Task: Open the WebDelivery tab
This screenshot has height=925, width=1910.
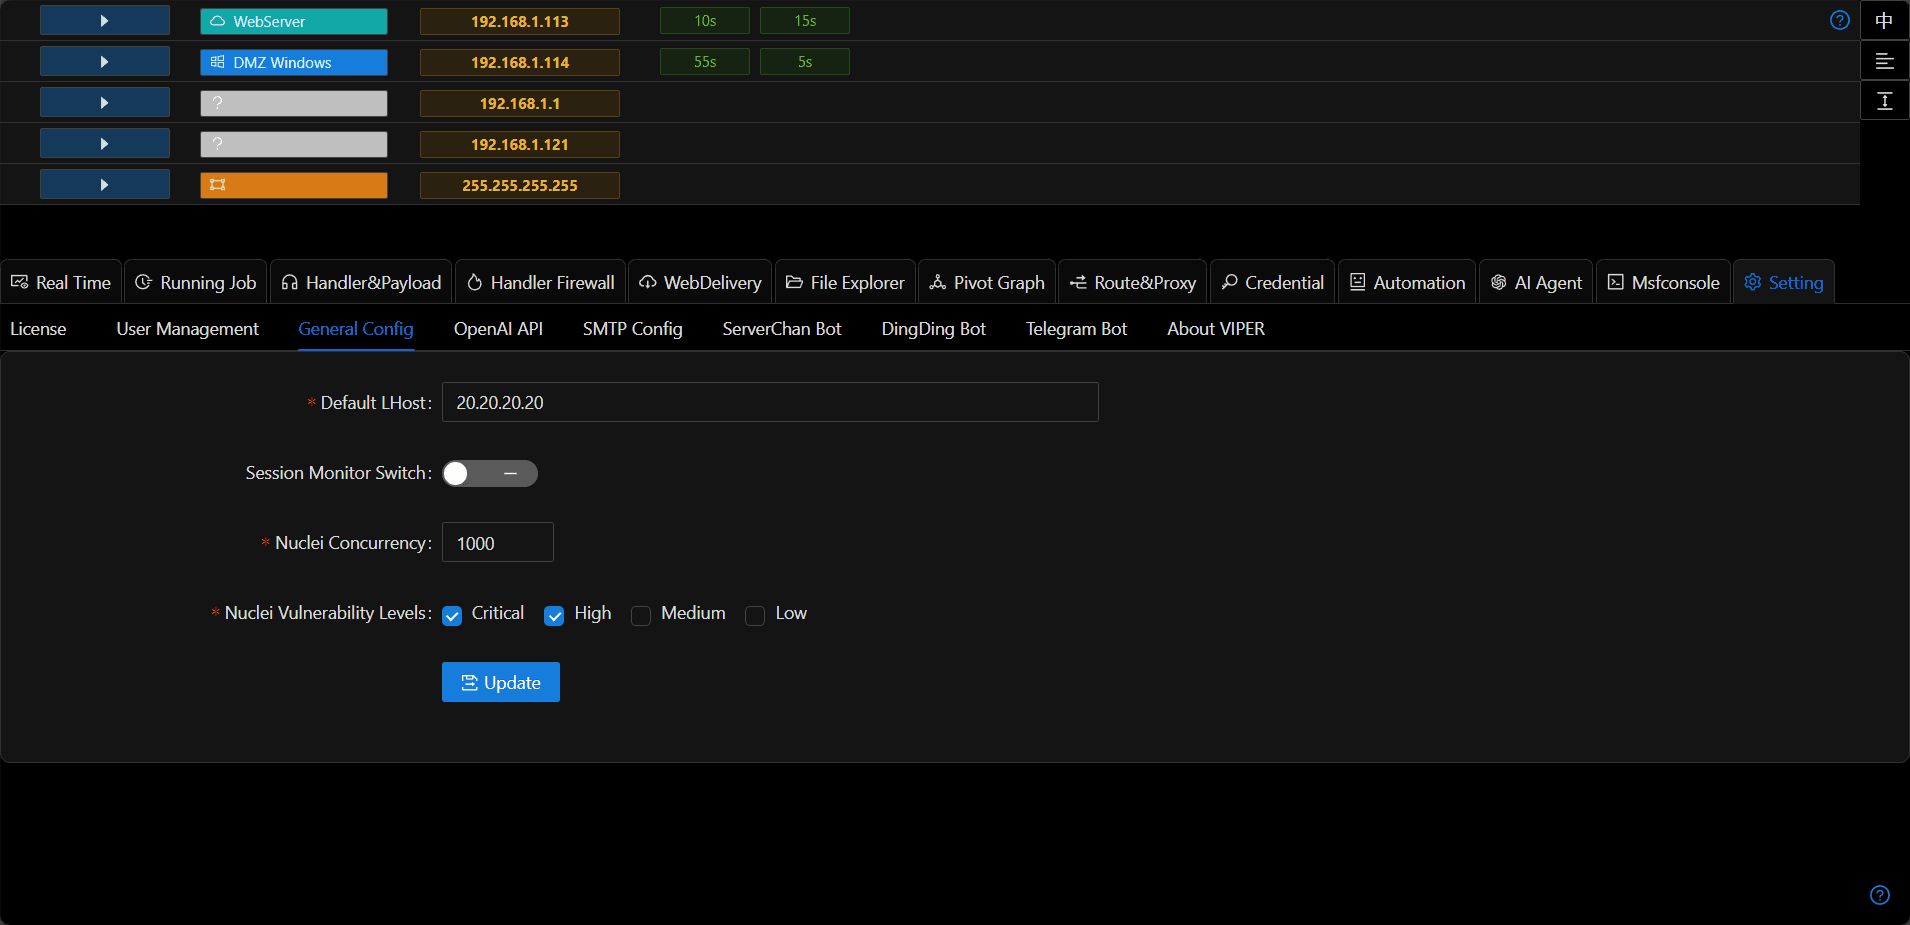Action: tap(700, 283)
